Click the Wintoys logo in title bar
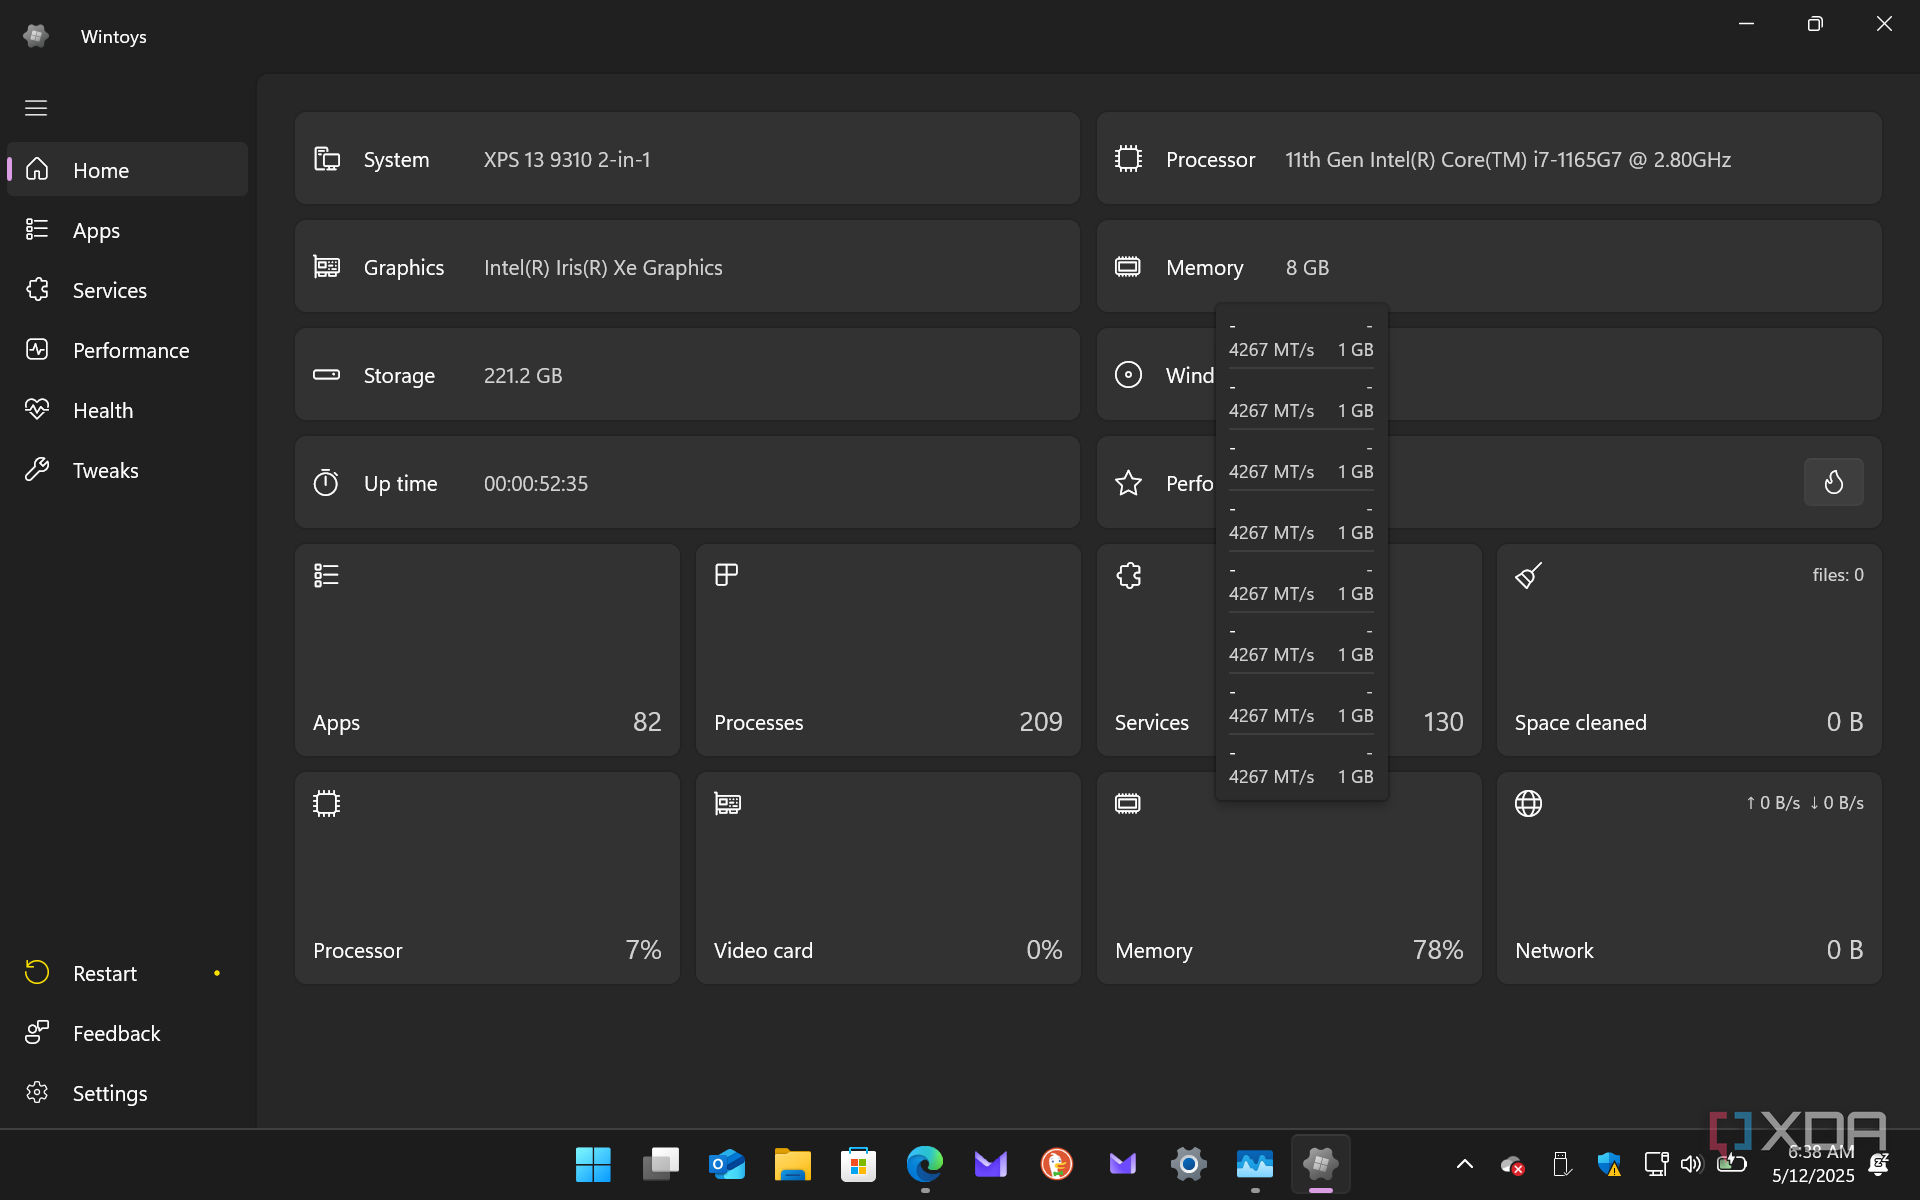This screenshot has height=1200, width=1920. (36, 36)
